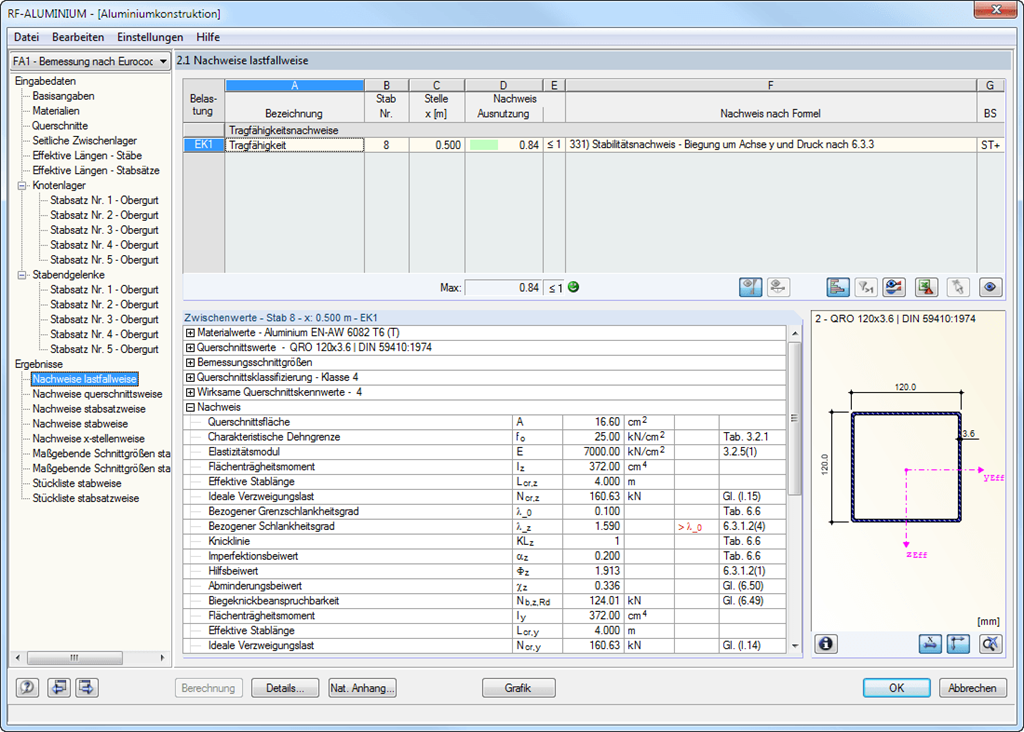Collapse the Stabendgelenke tree node
Viewport: 1024px width, 732px height.
tap(22, 275)
